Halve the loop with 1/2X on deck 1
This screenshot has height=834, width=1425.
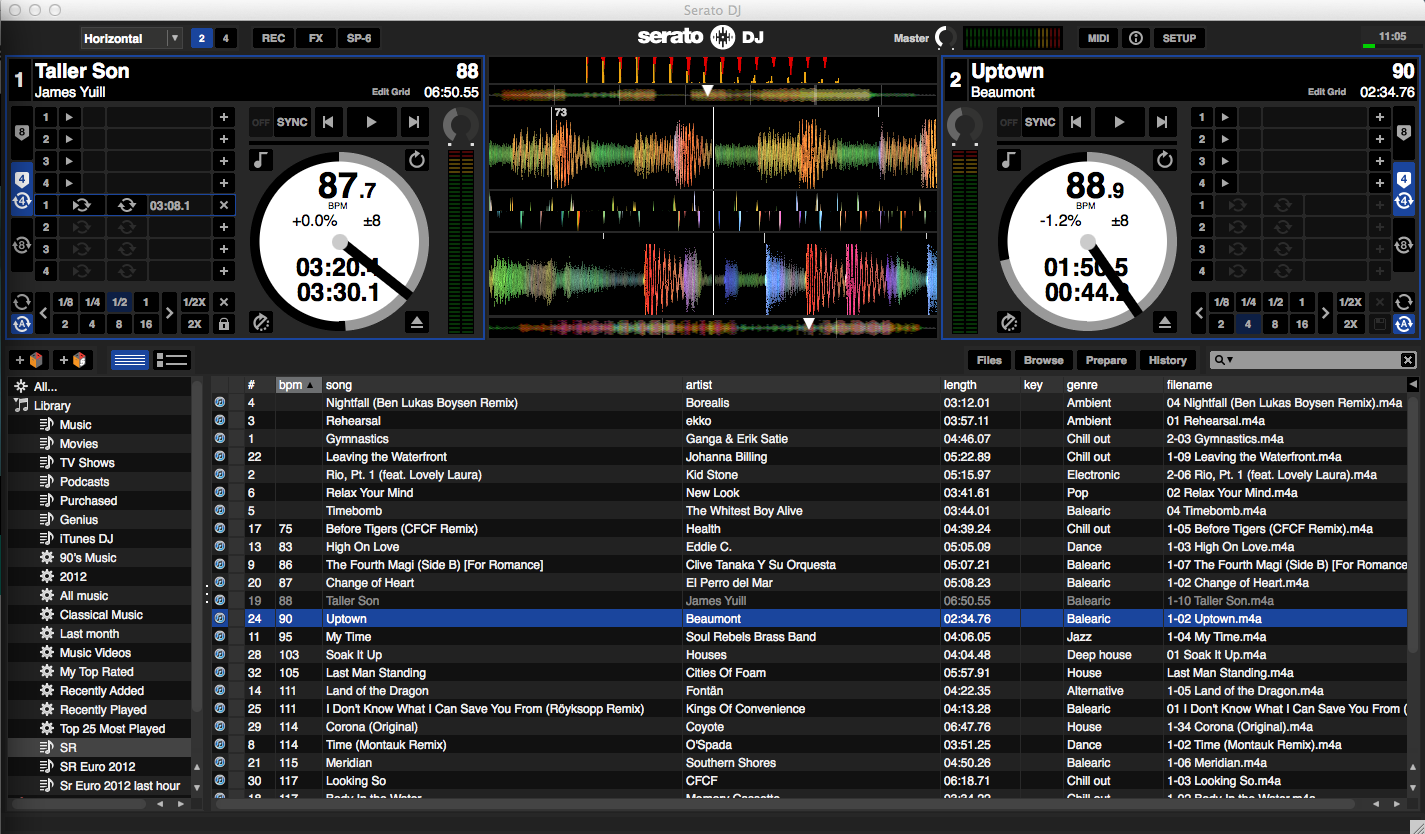tap(194, 302)
